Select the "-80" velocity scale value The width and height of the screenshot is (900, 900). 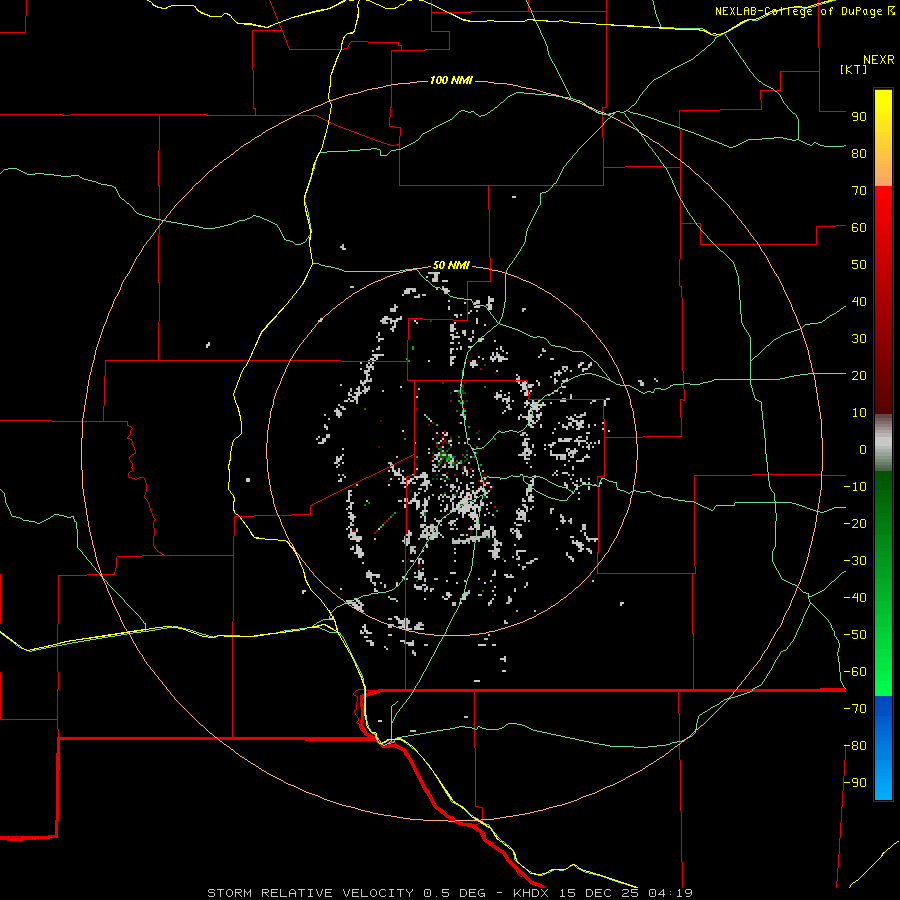(x=855, y=746)
